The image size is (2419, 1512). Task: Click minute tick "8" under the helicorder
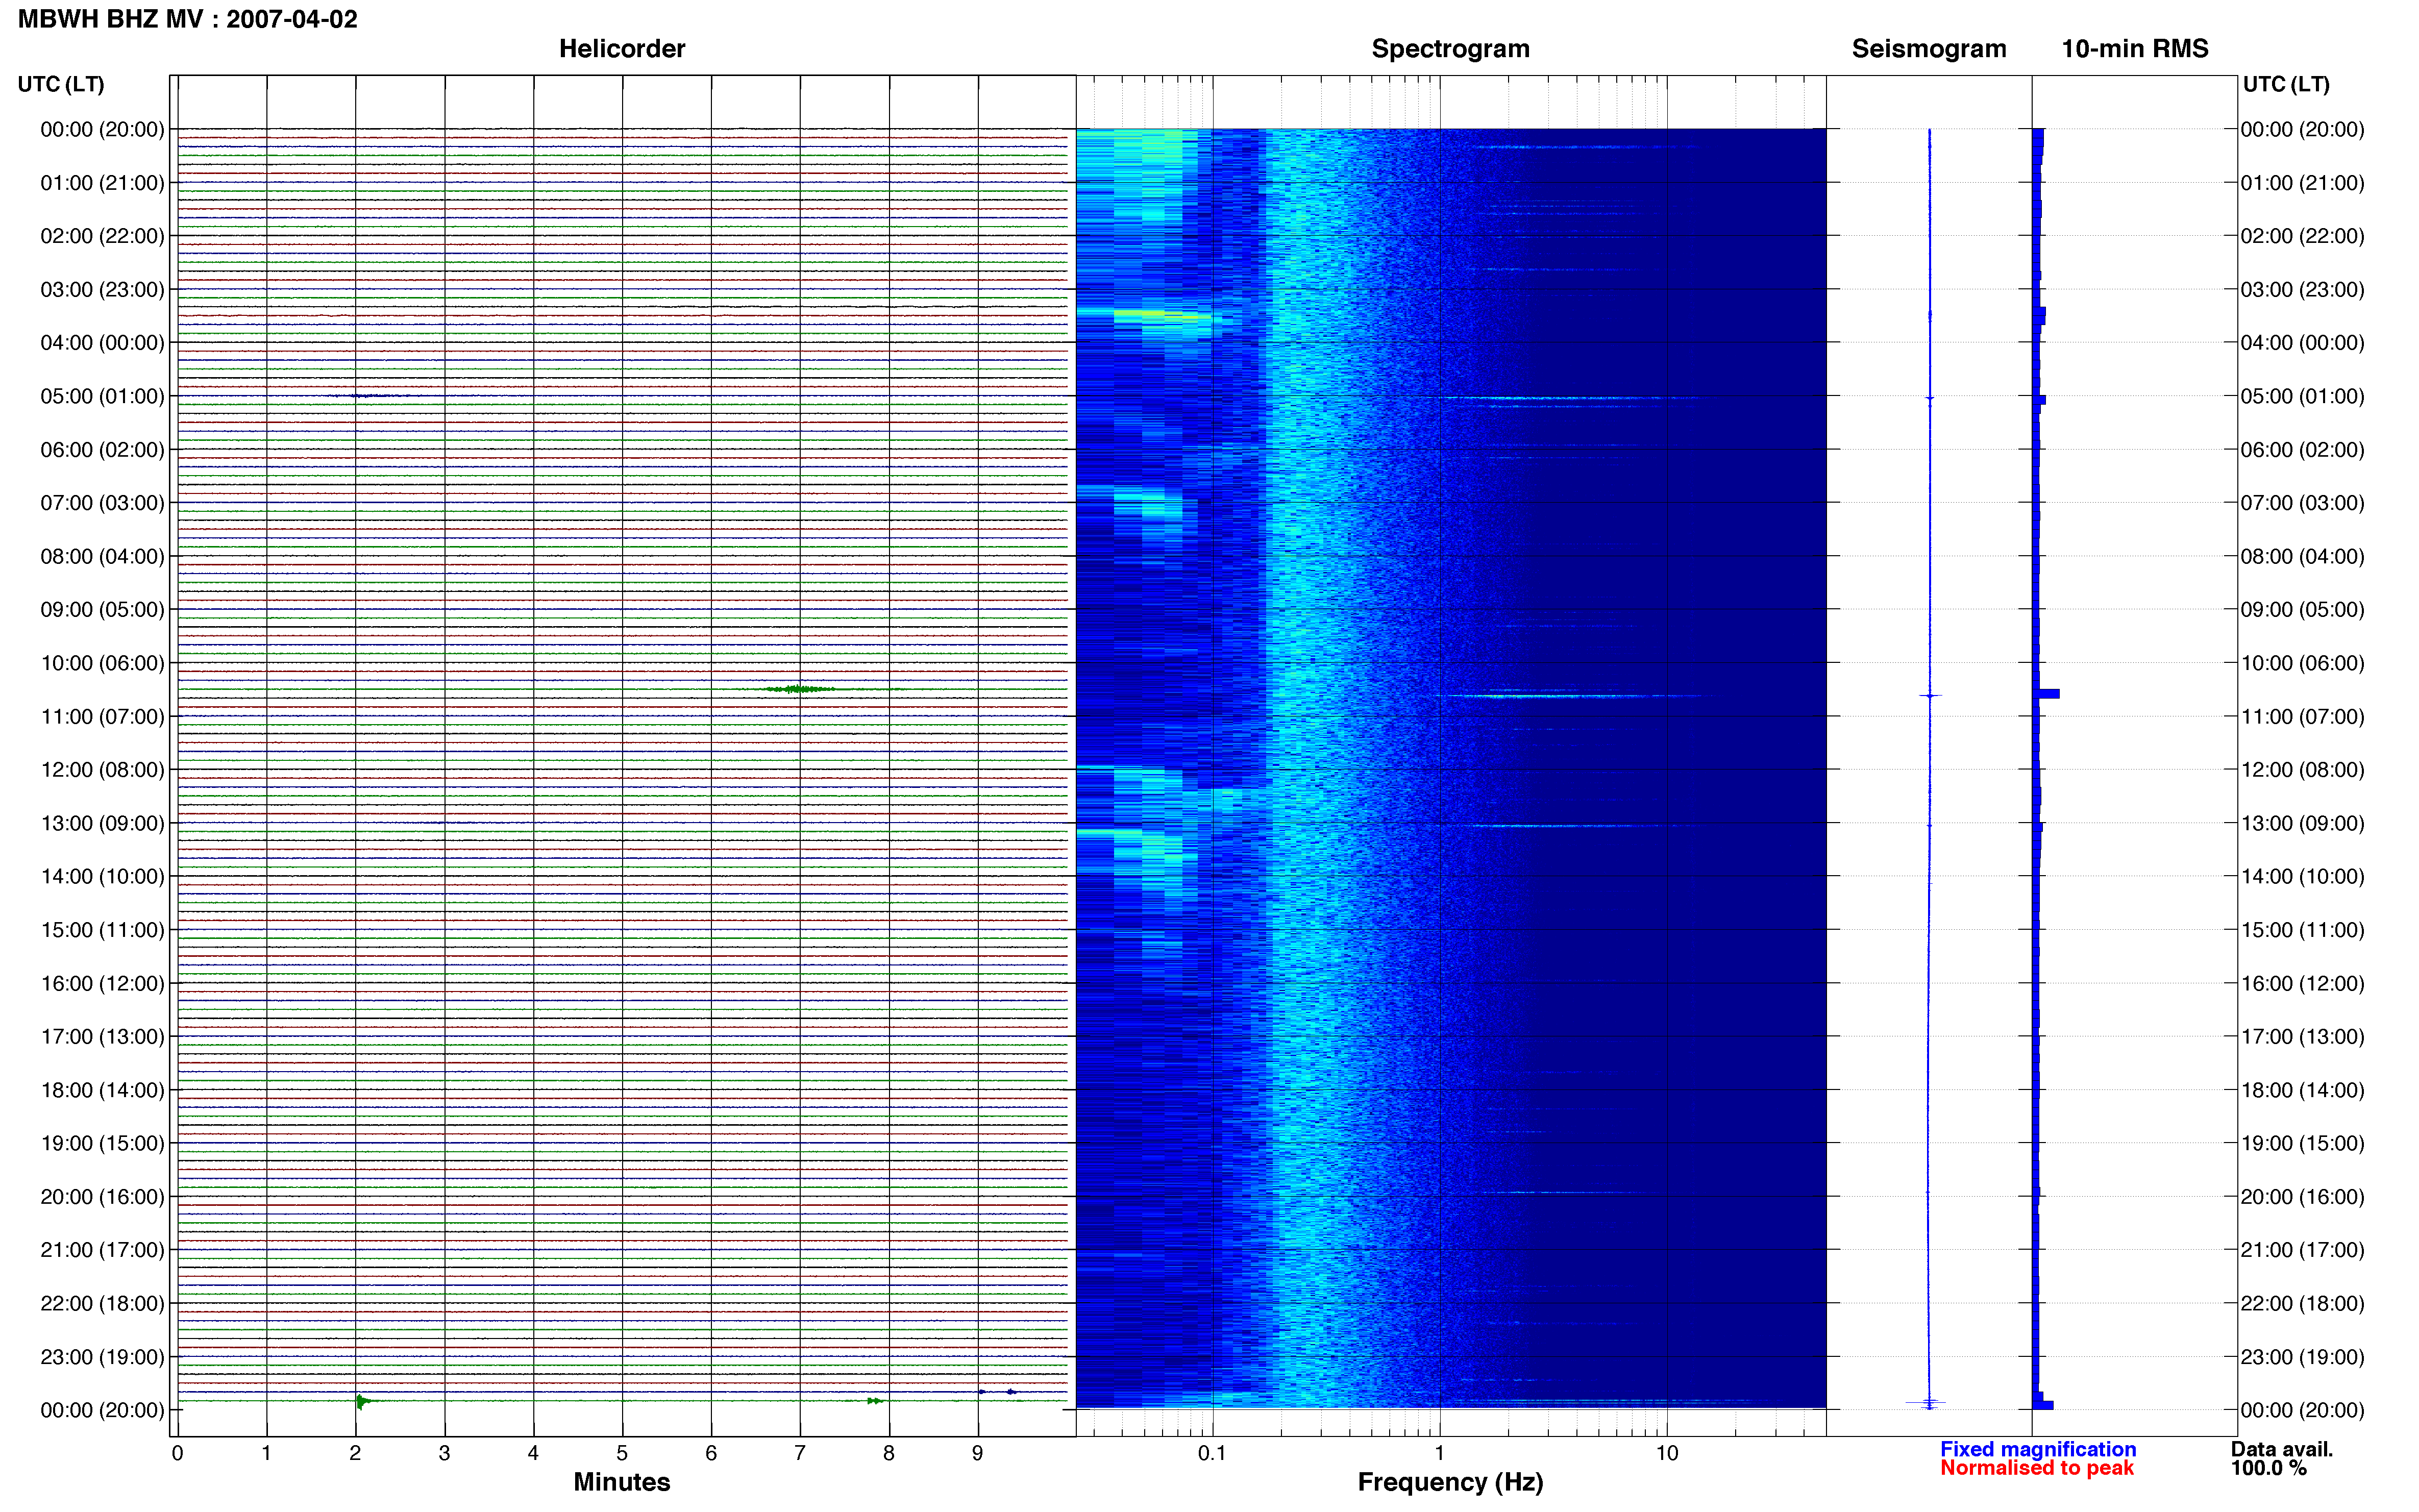tap(889, 1453)
